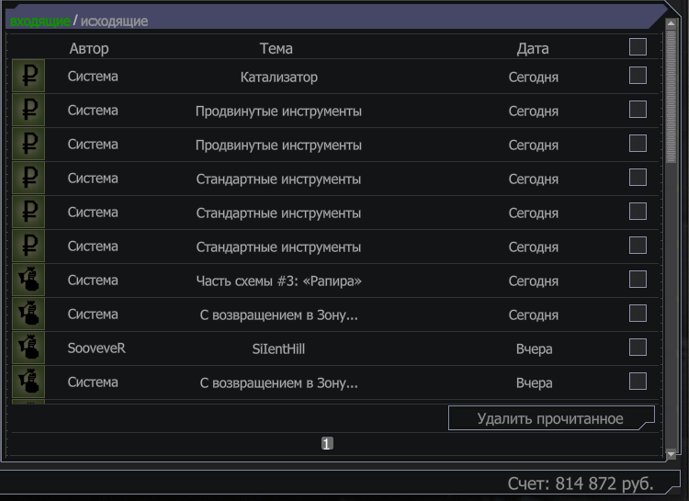Click ruble icon of the first Стандартные инструменты message
The width and height of the screenshot is (689, 501).
[29, 178]
